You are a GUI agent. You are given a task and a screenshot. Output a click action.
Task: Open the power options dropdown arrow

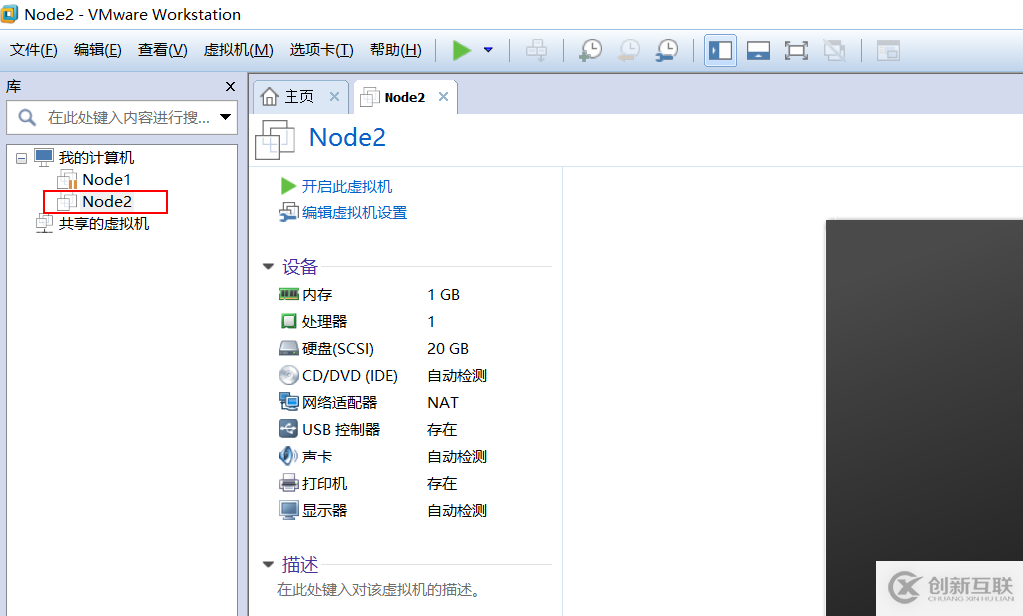488,50
